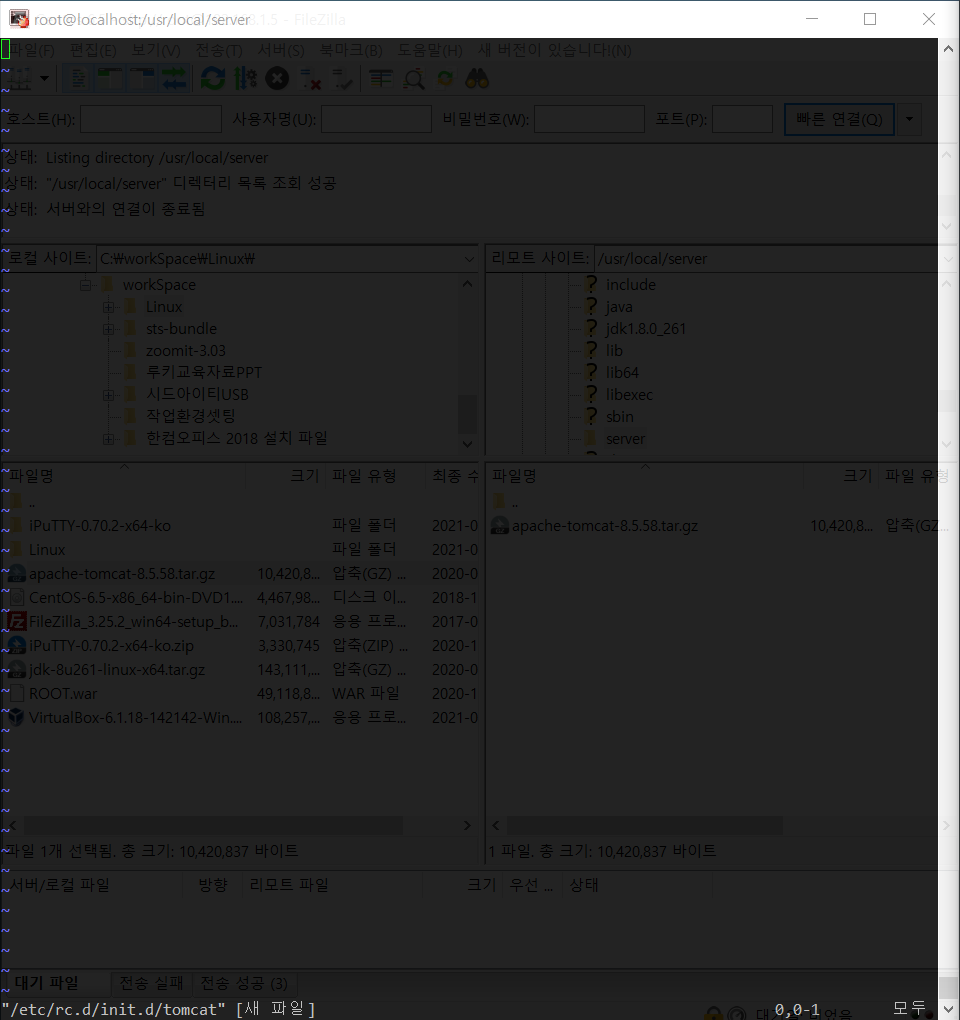Open the 파일(F) menu
960x1020 pixels.
click(x=32, y=50)
